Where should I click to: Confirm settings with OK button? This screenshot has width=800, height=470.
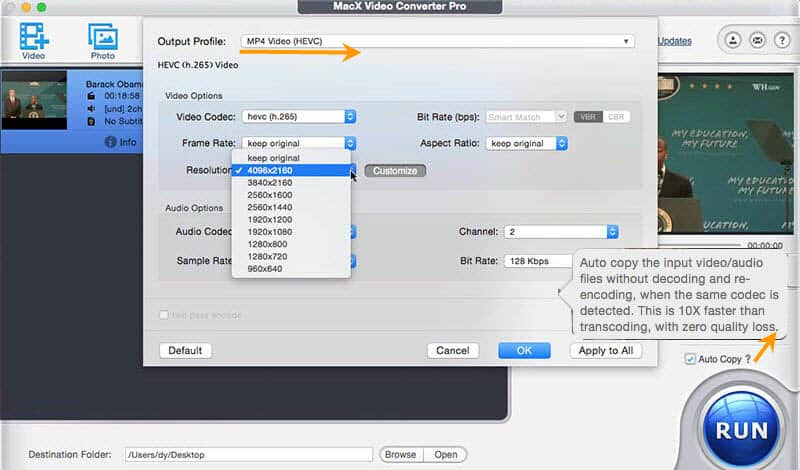point(524,351)
